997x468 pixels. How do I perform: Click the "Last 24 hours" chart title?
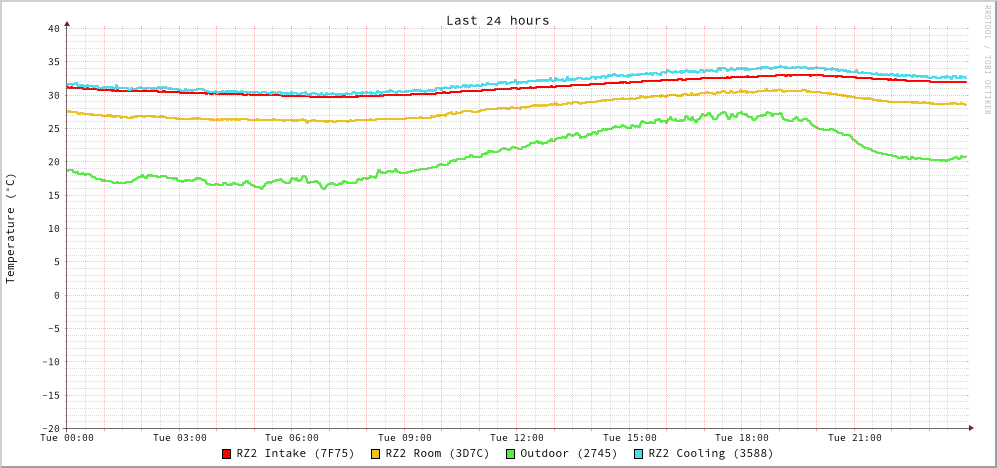point(497,20)
